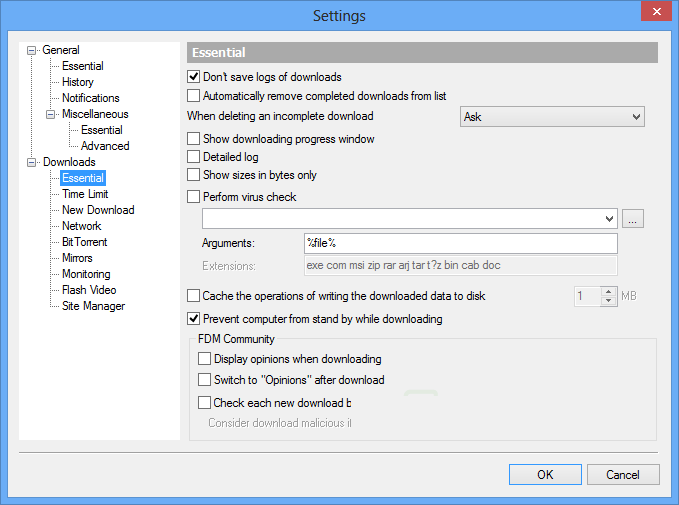Select BitTorrent in the settings tree
Image resolution: width=679 pixels, height=505 pixels.
(84, 242)
